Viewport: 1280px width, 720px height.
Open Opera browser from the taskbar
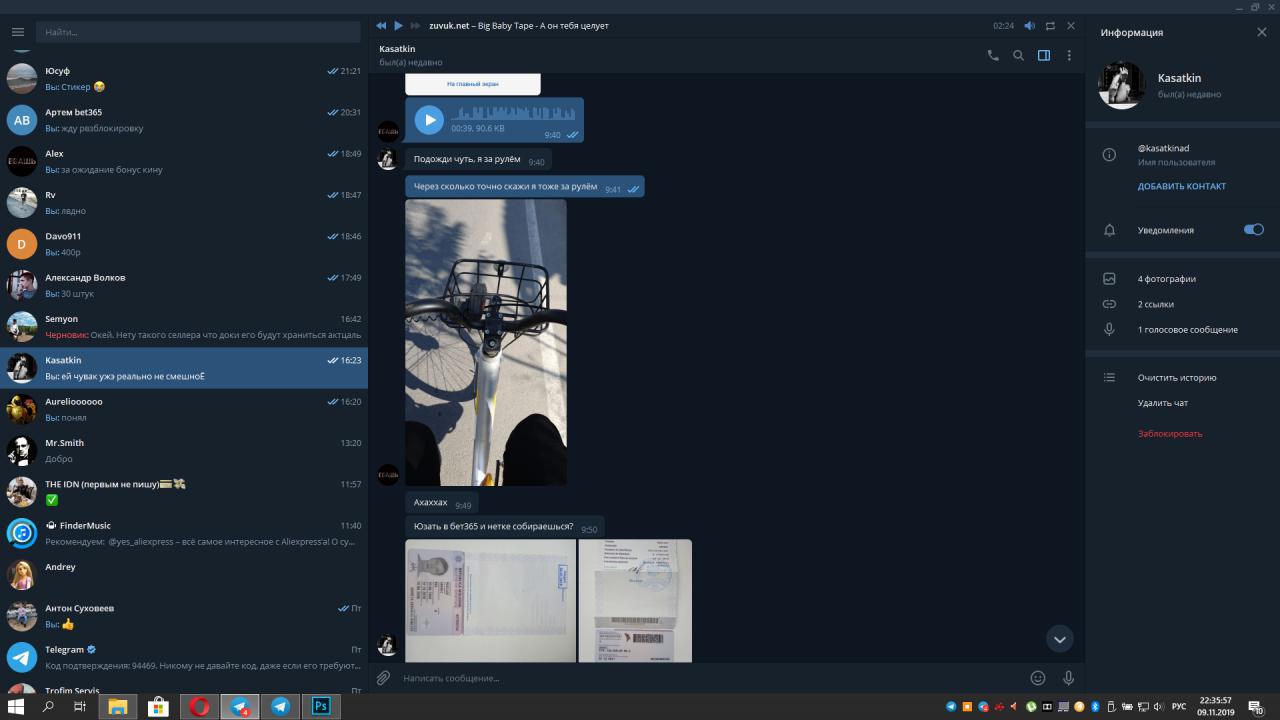click(x=199, y=707)
